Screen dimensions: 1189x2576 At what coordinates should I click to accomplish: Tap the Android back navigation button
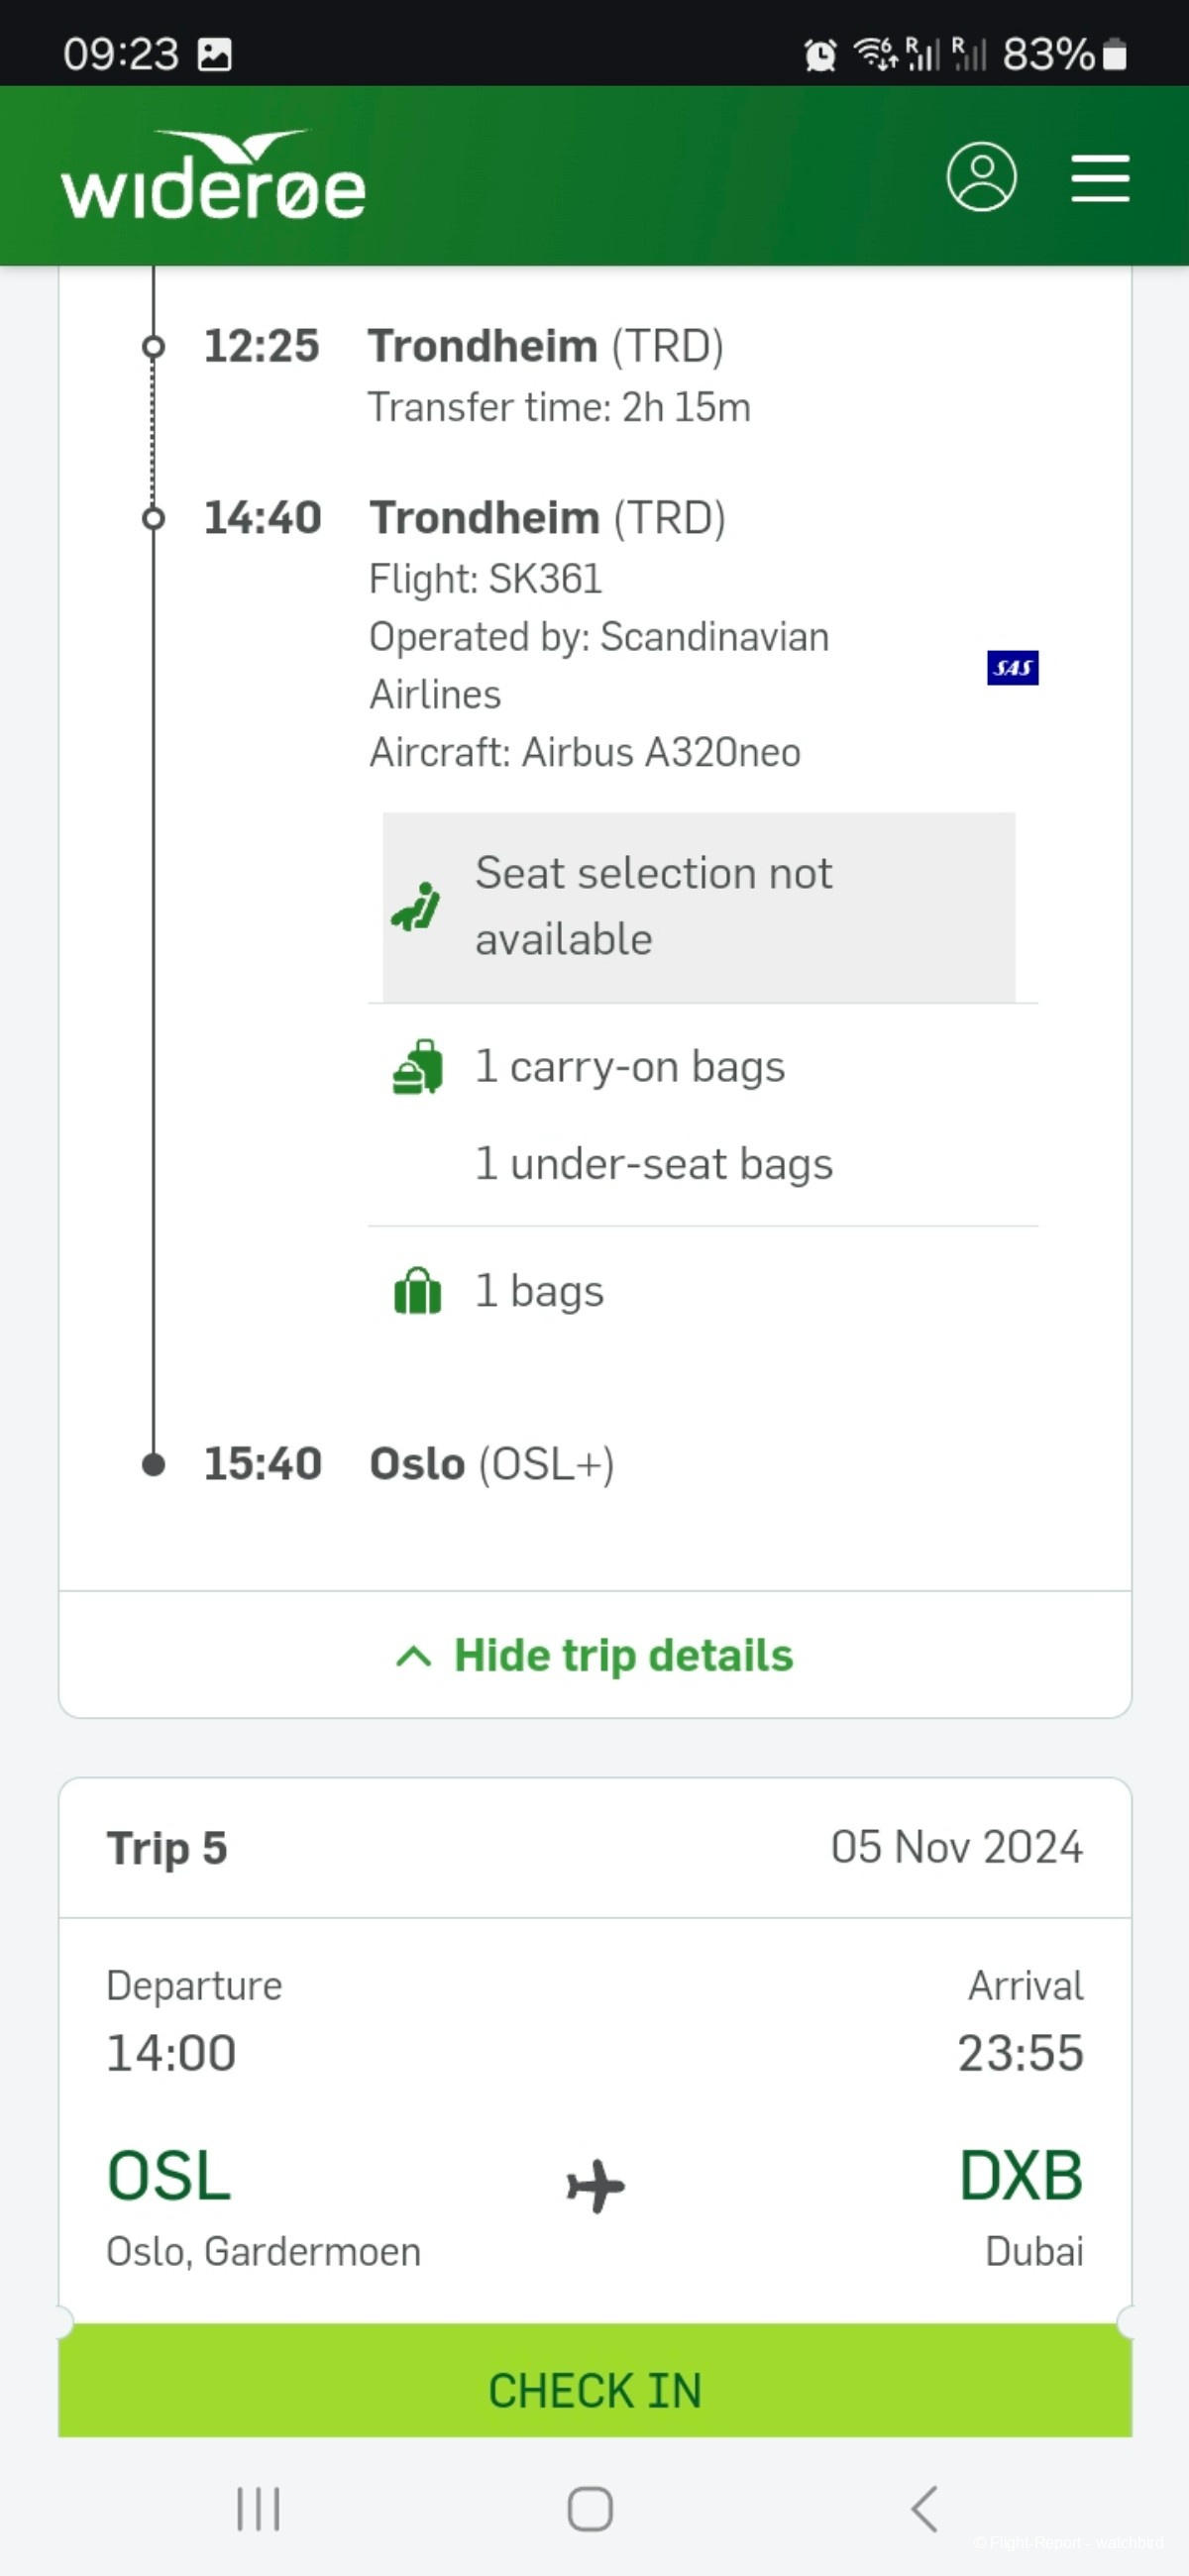(925, 2508)
